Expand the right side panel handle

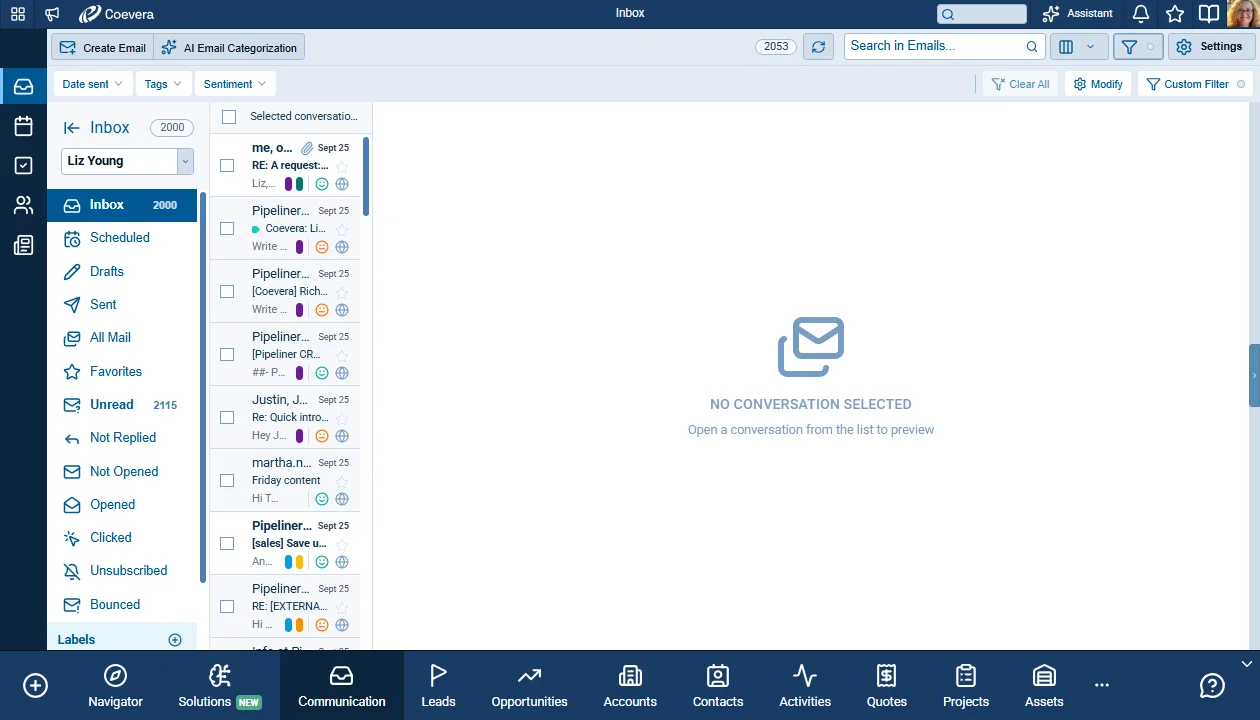click(x=1254, y=375)
